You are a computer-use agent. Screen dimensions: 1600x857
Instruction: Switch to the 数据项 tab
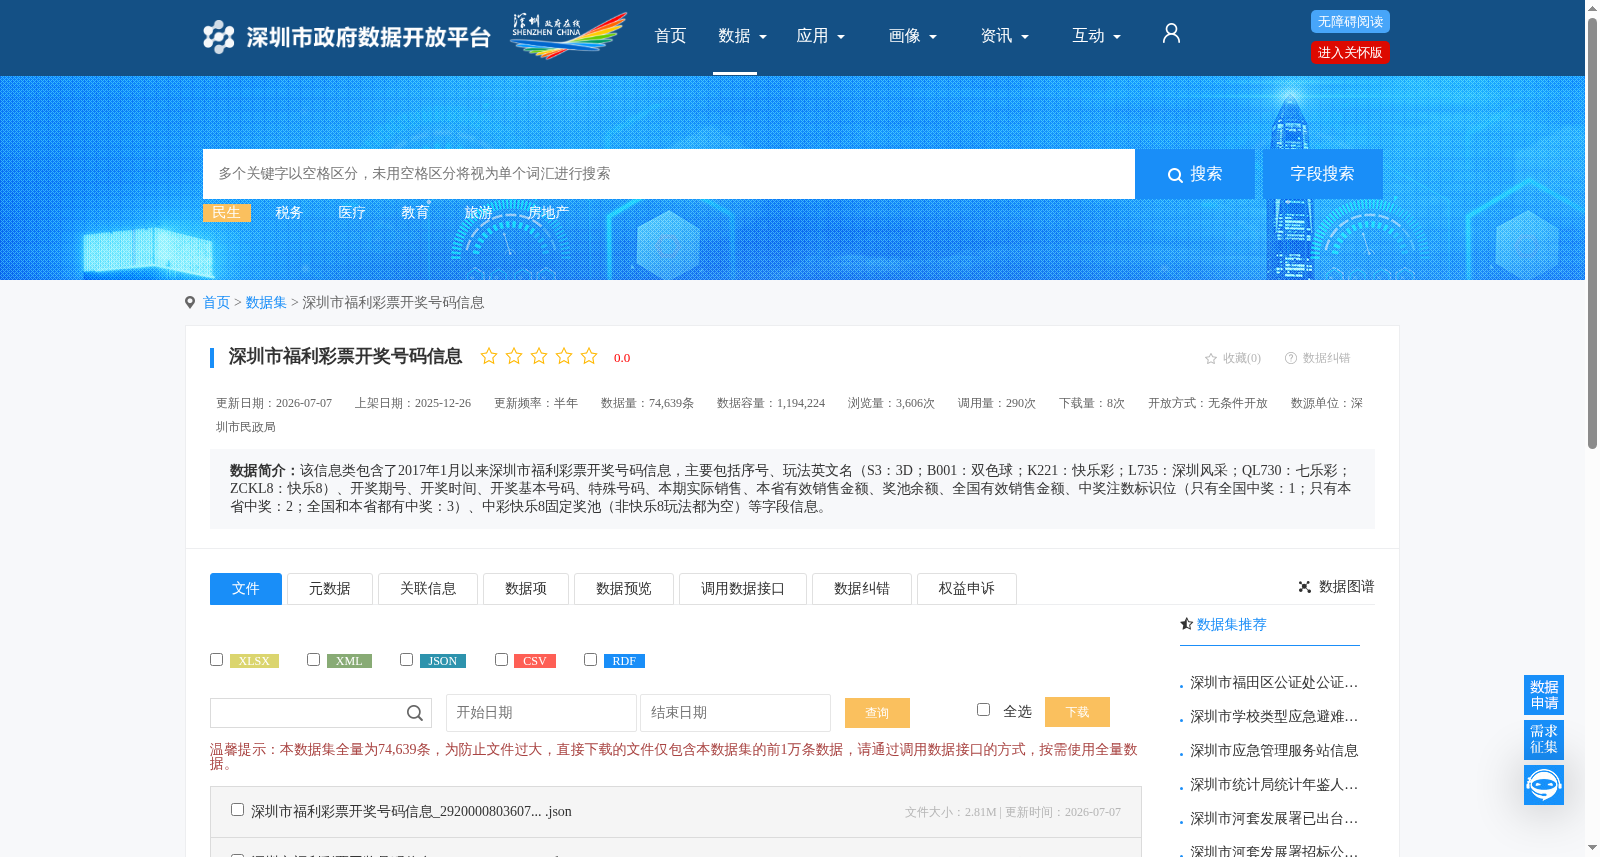(x=526, y=589)
